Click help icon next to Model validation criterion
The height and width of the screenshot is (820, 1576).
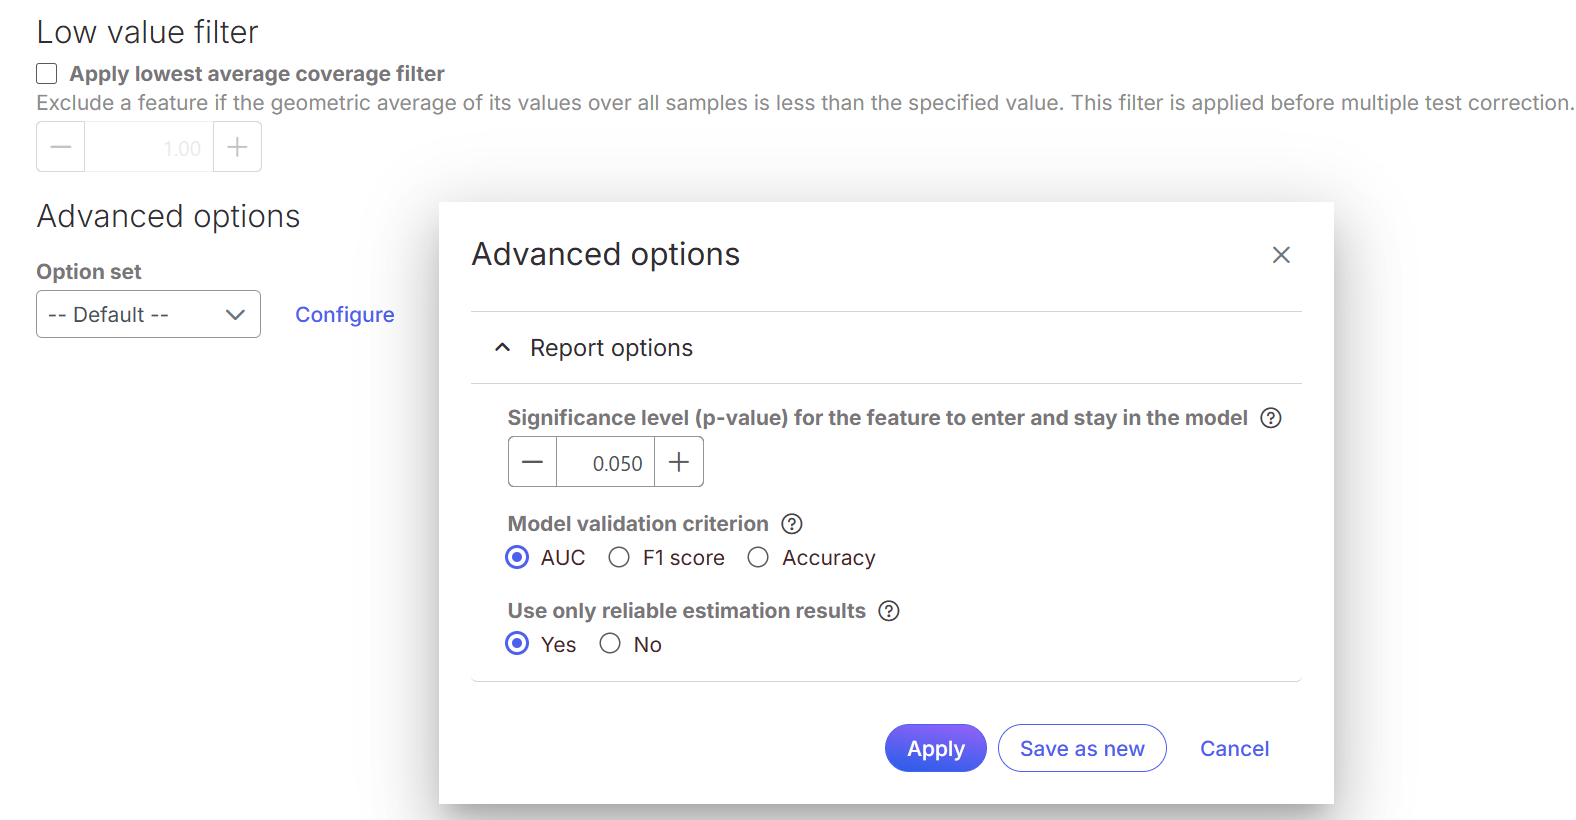pos(791,524)
